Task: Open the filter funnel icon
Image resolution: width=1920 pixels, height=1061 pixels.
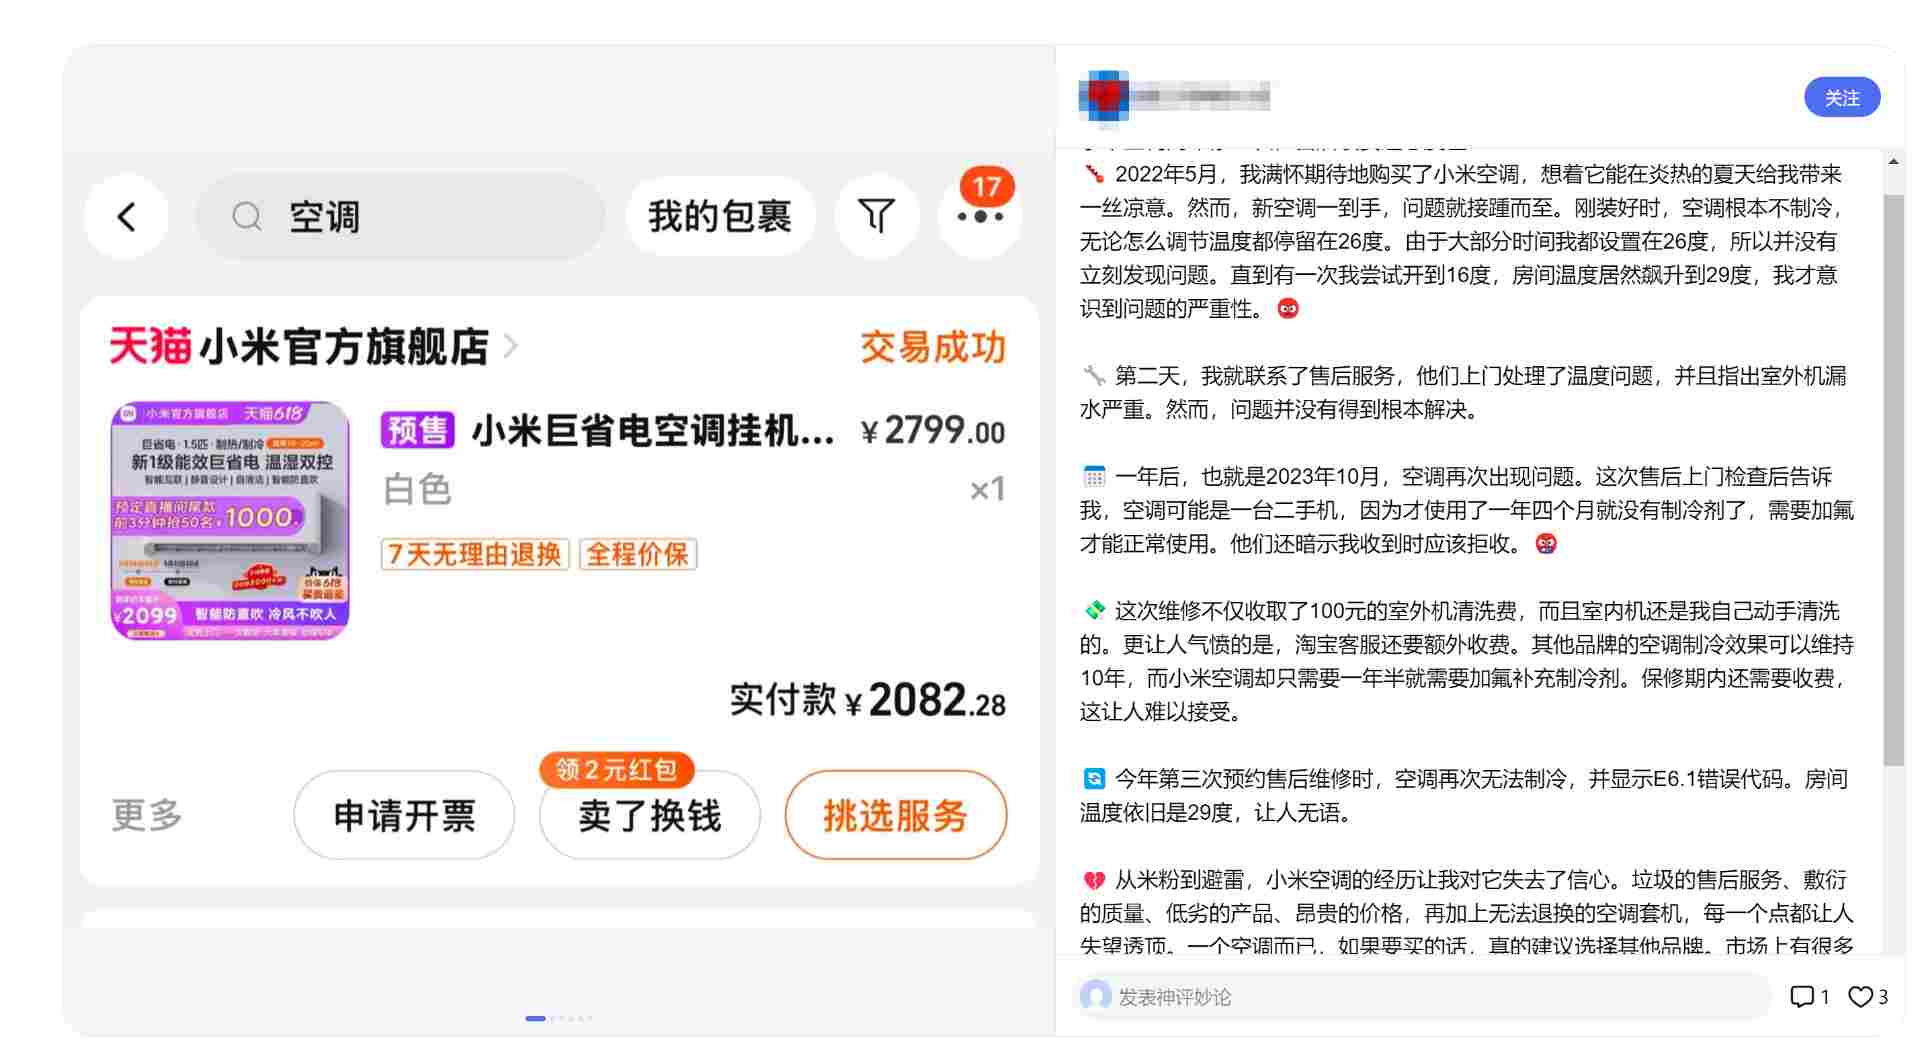Action: 876,215
